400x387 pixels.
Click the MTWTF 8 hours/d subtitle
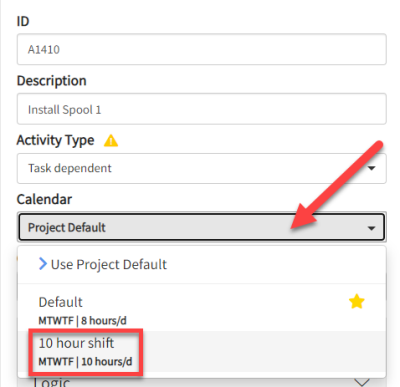(x=82, y=321)
